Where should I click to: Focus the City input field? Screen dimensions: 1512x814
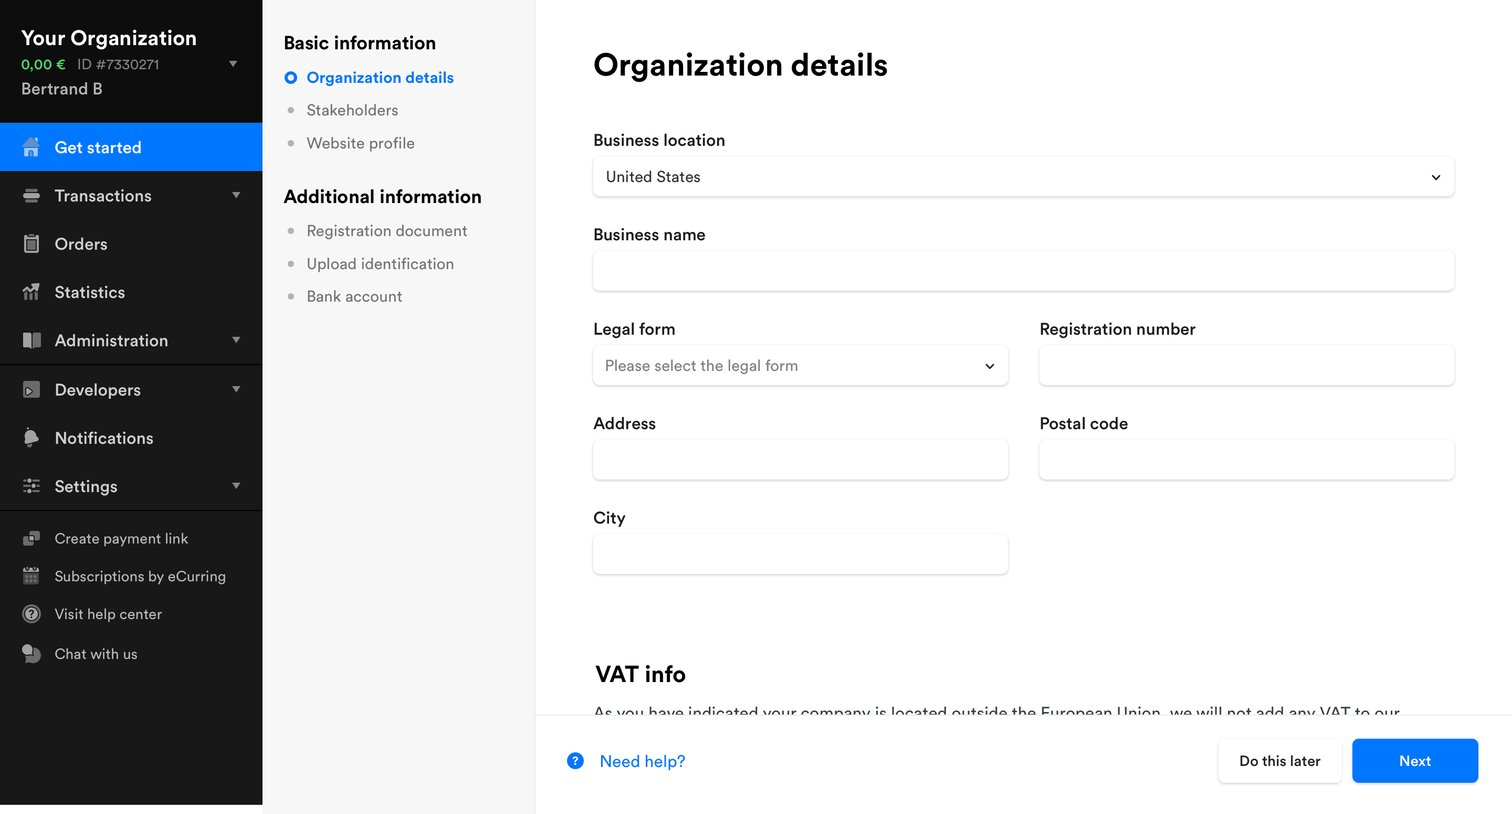pos(800,554)
